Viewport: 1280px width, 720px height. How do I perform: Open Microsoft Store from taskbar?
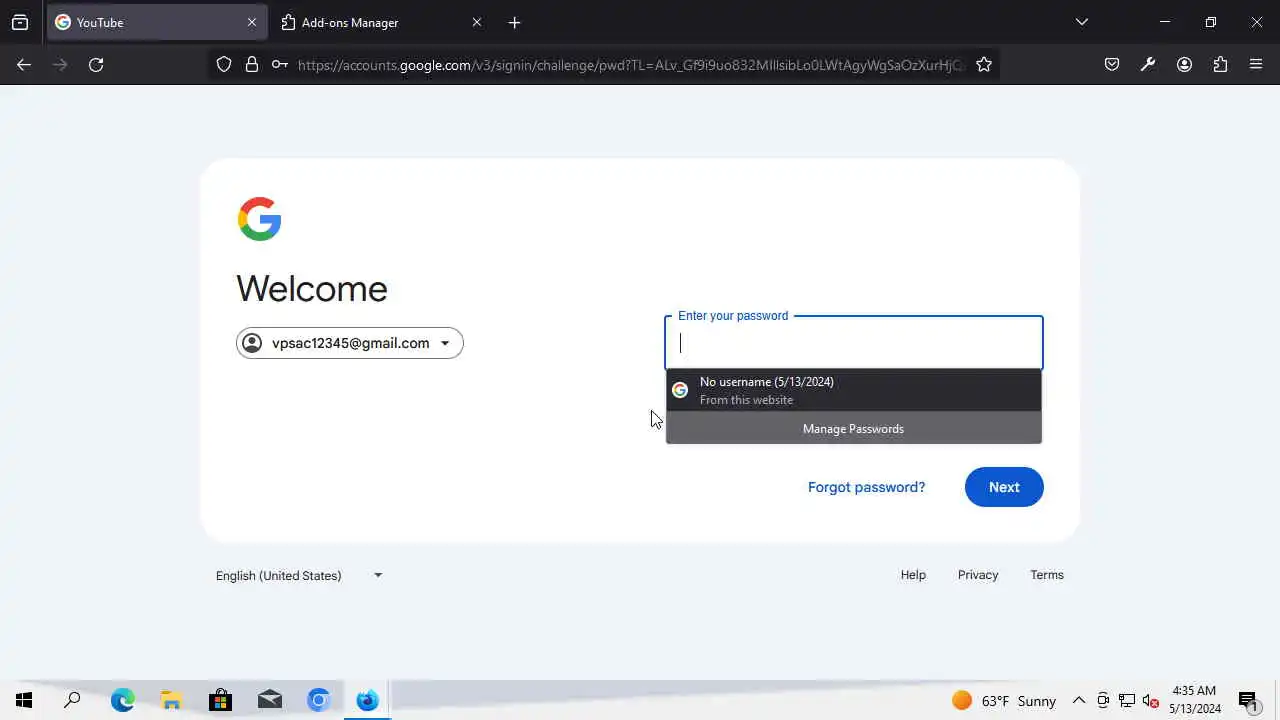(220, 700)
